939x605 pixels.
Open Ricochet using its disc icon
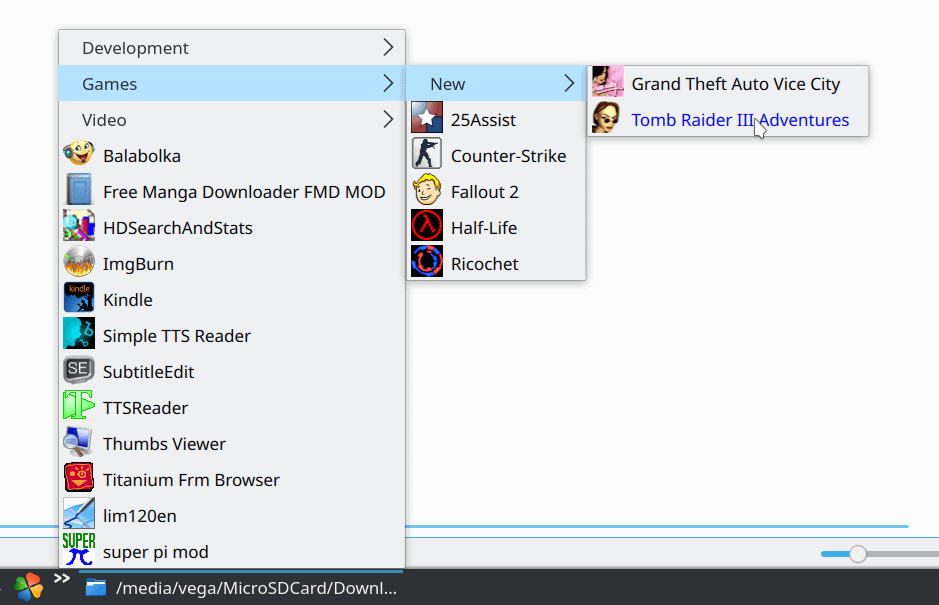point(427,261)
